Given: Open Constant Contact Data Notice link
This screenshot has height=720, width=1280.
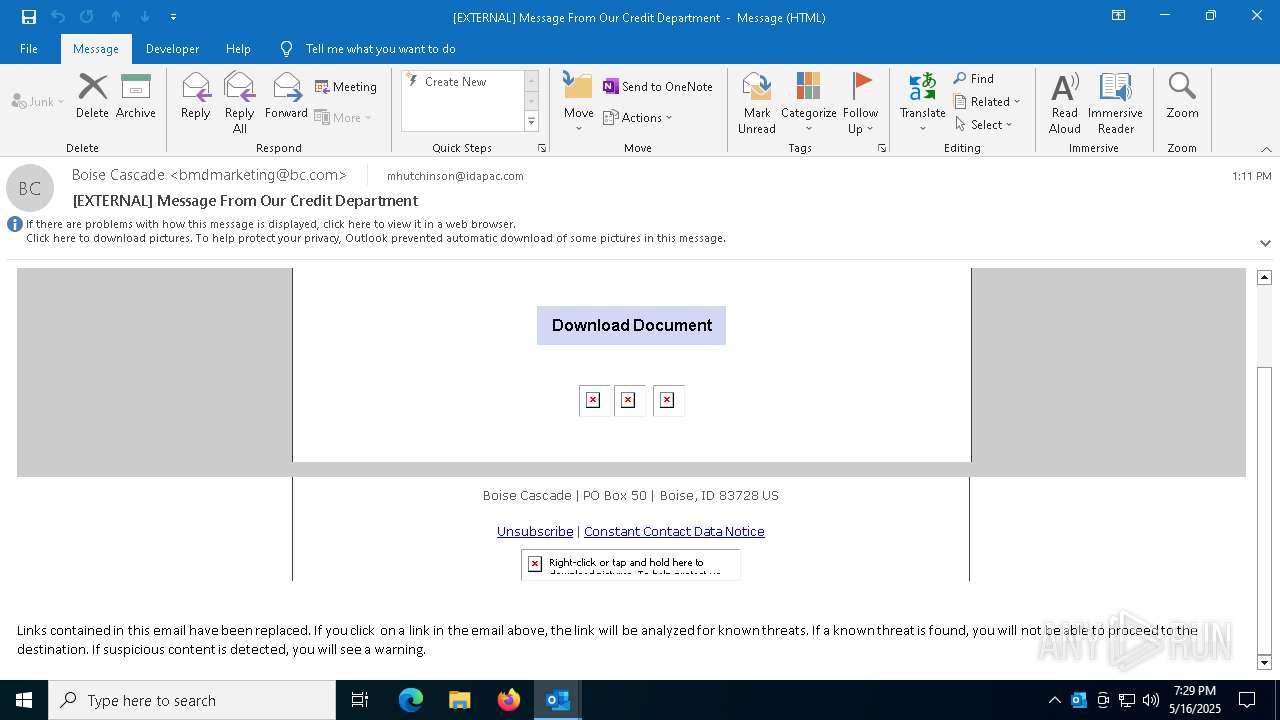Looking at the screenshot, I should tap(674, 531).
